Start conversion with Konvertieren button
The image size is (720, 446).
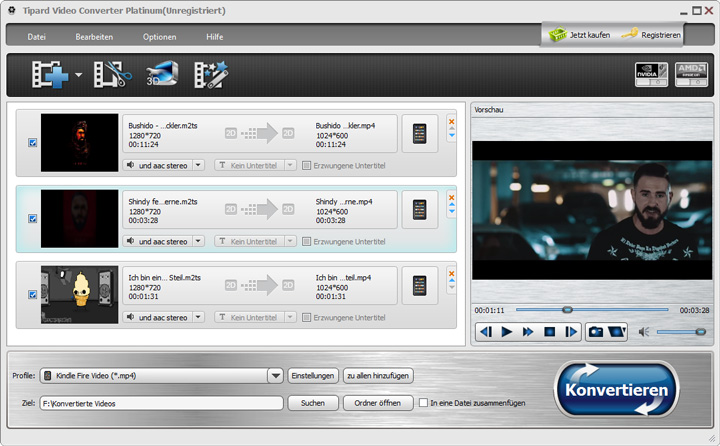point(616,390)
